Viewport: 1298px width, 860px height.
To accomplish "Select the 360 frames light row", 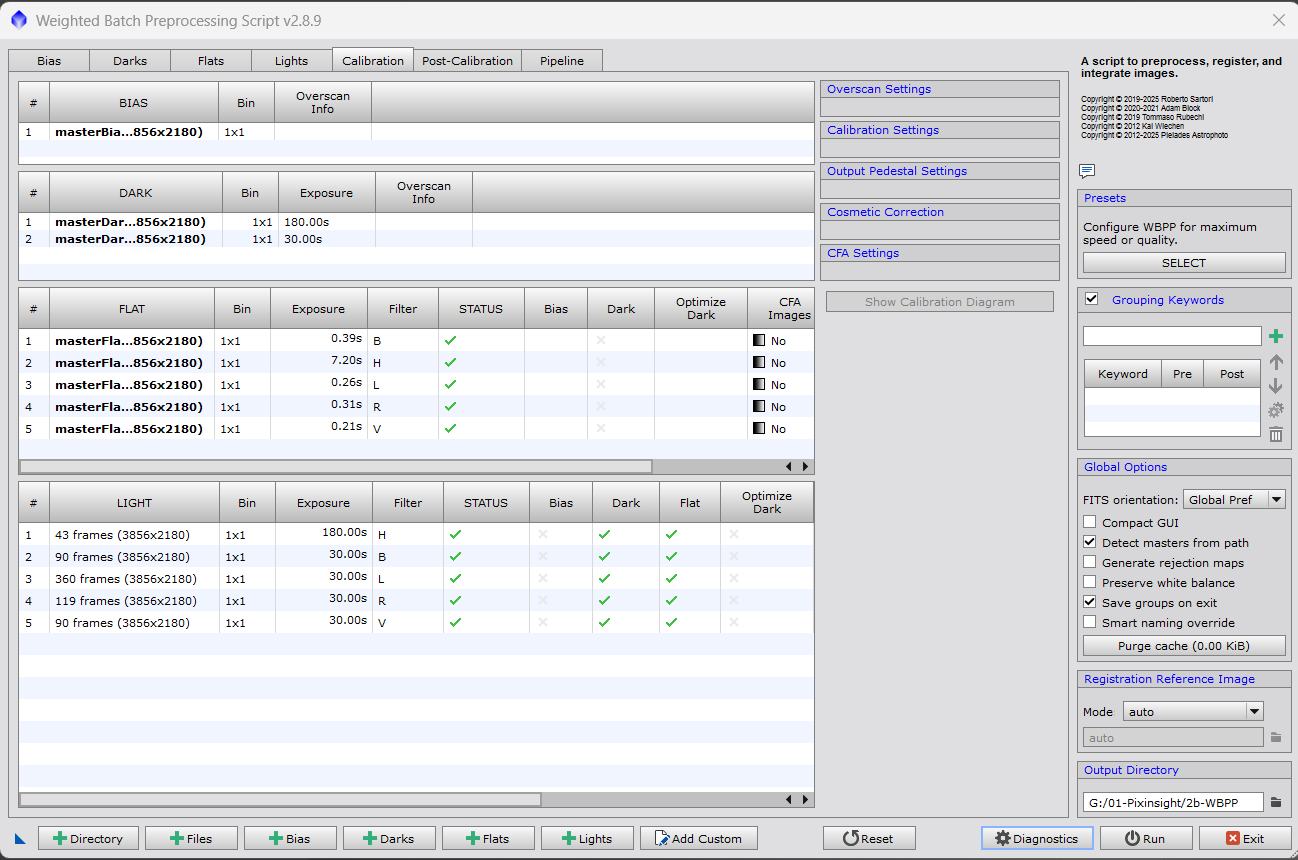I will point(416,579).
